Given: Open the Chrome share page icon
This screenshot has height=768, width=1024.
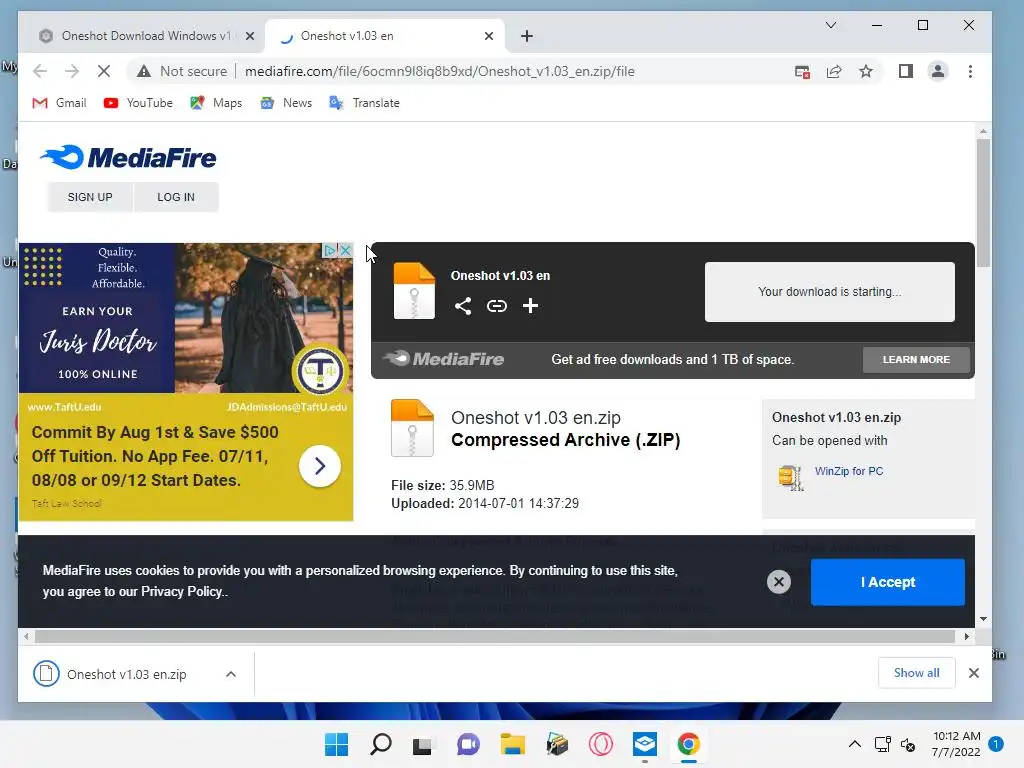Looking at the screenshot, I should tap(834, 71).
